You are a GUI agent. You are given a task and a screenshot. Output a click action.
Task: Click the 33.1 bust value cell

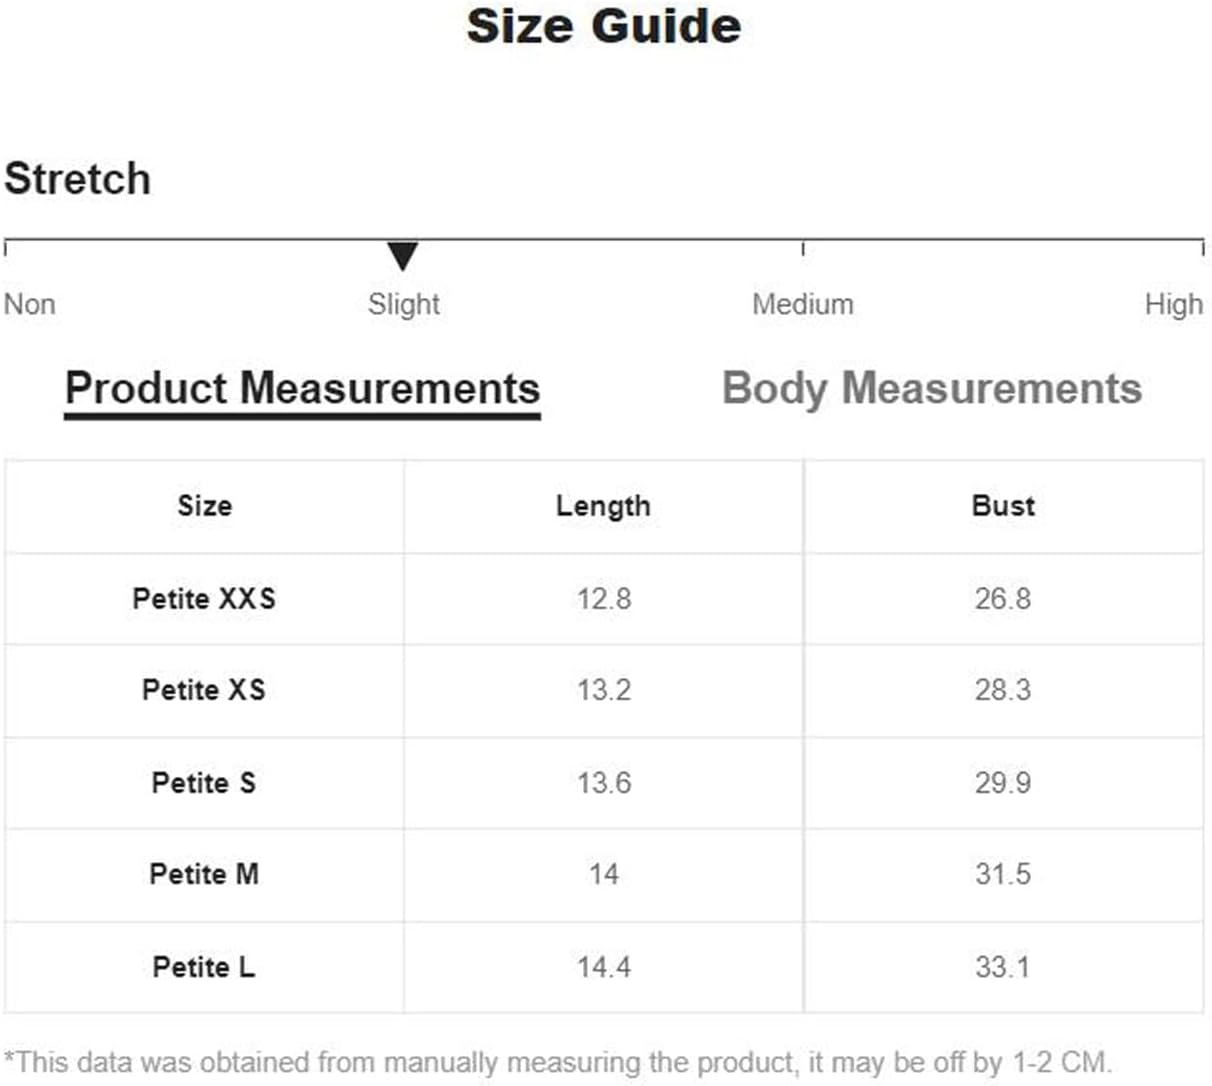pos(1003,967)
